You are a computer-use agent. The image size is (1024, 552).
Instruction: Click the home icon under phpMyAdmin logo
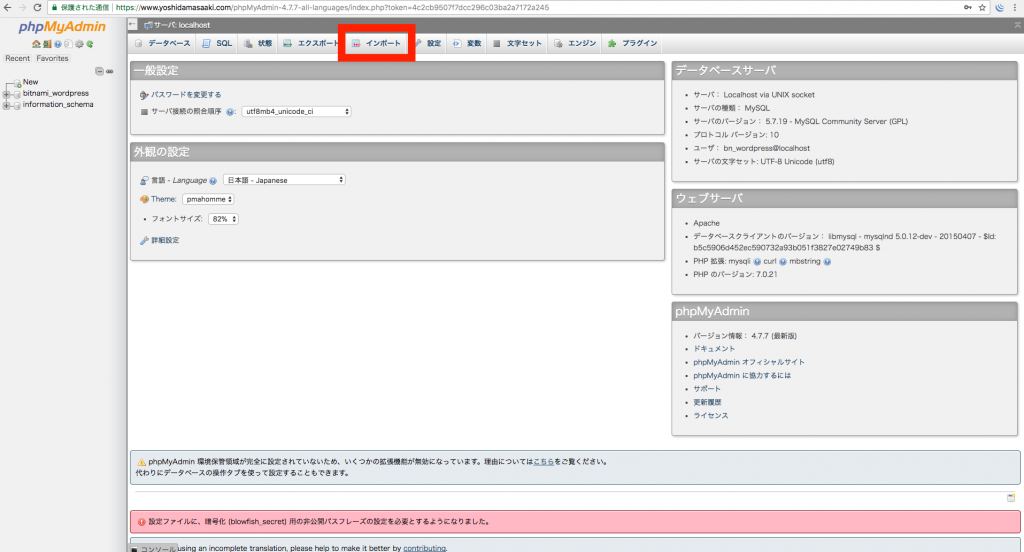coord(36,45)
